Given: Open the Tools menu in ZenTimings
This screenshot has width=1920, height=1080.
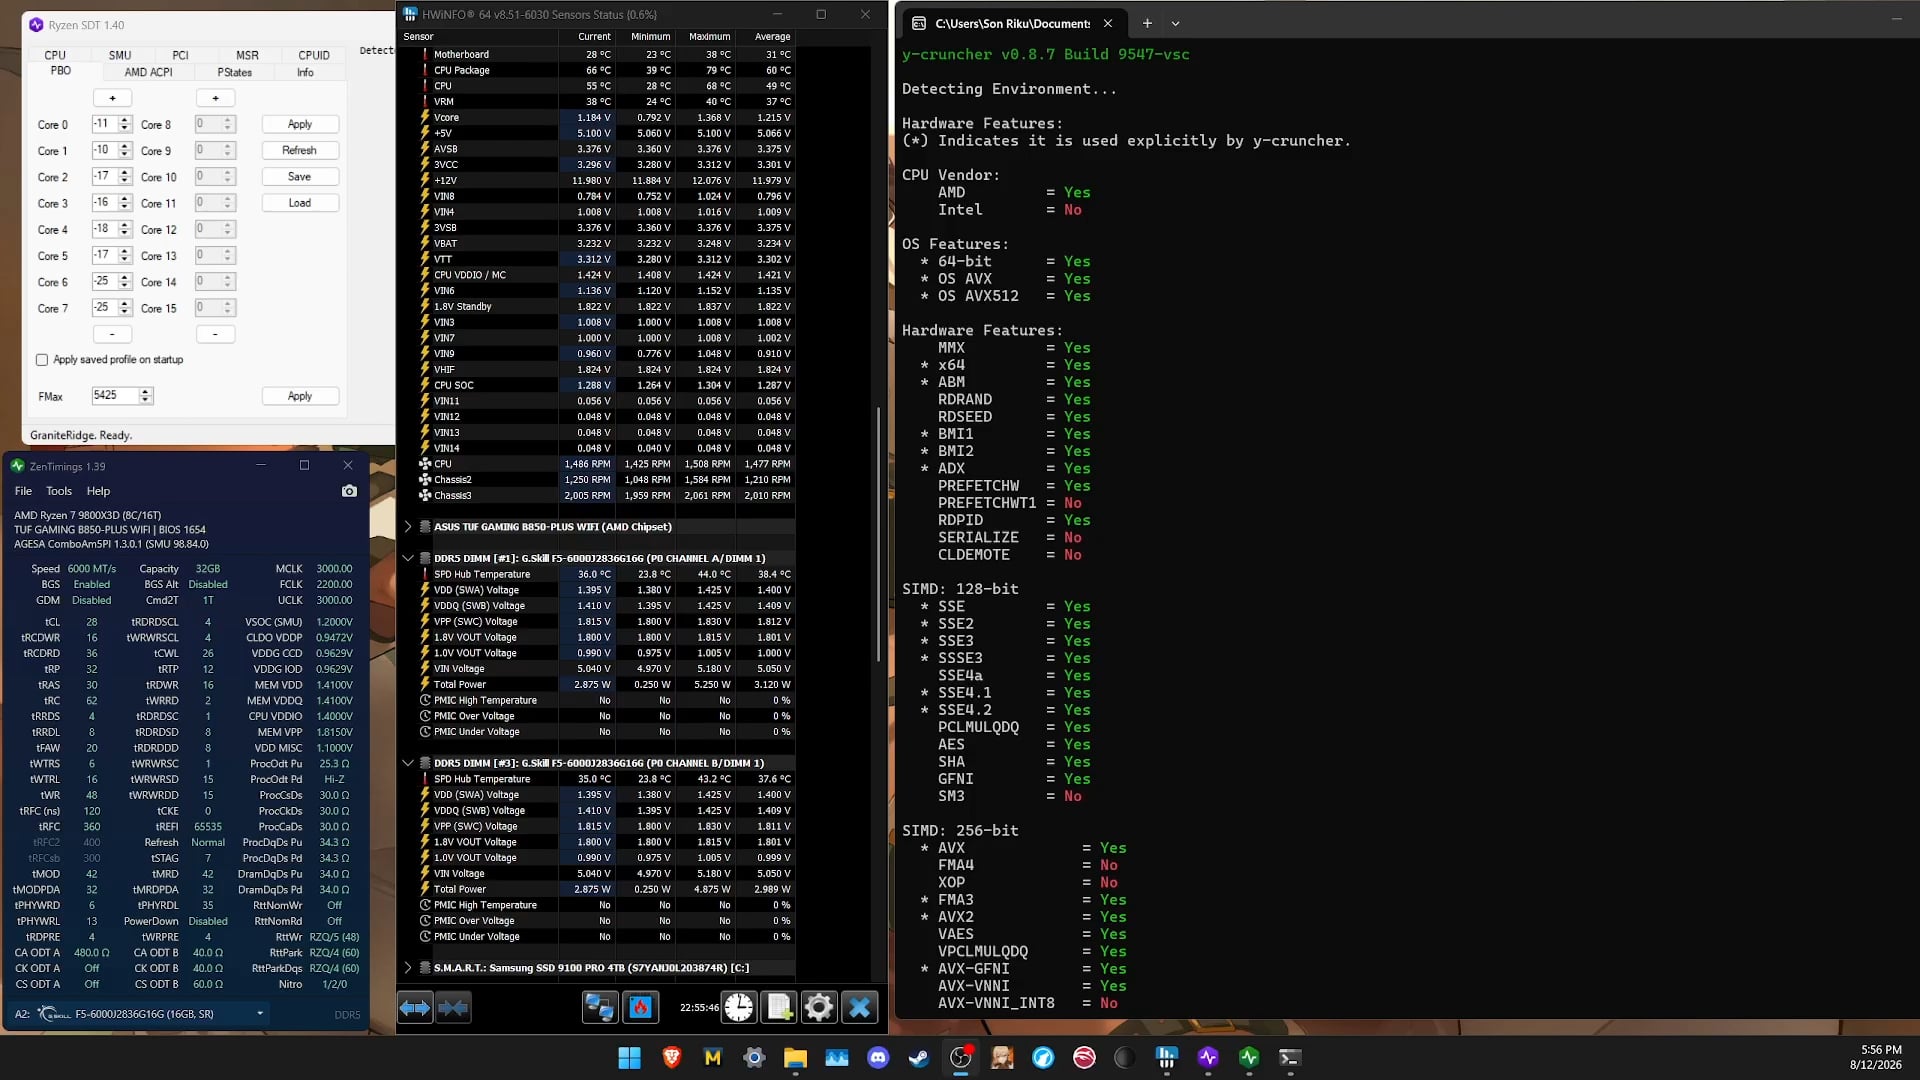Looking at the screenshot, I should point(59,491).
